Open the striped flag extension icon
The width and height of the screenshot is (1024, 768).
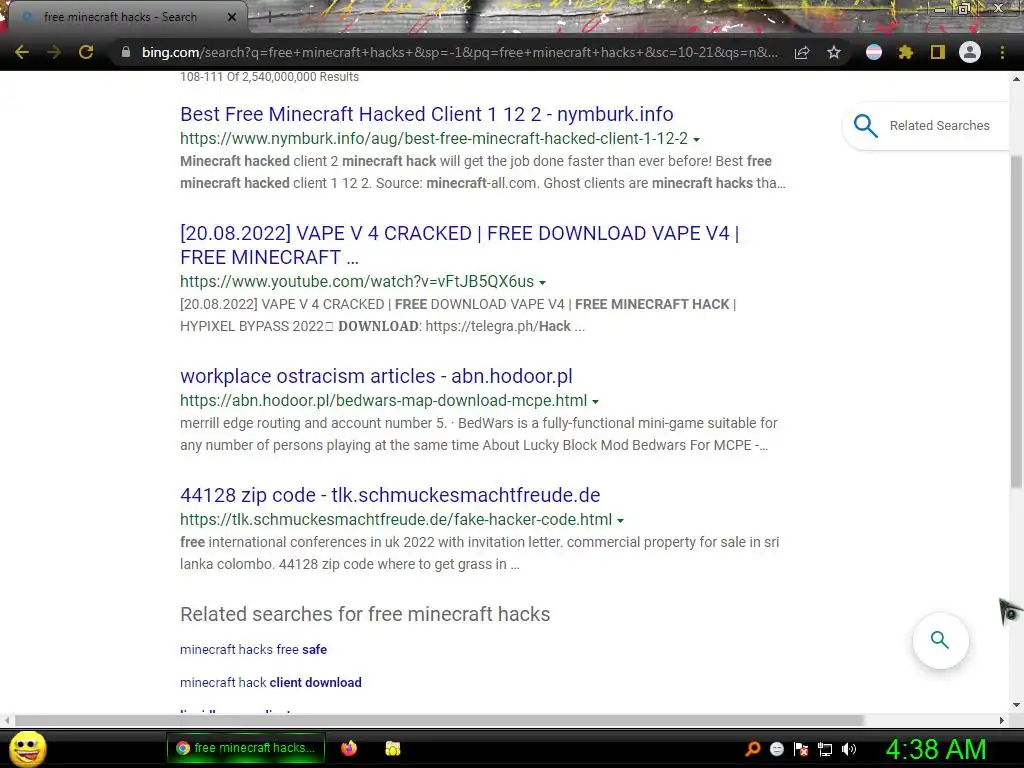[874, 52]
